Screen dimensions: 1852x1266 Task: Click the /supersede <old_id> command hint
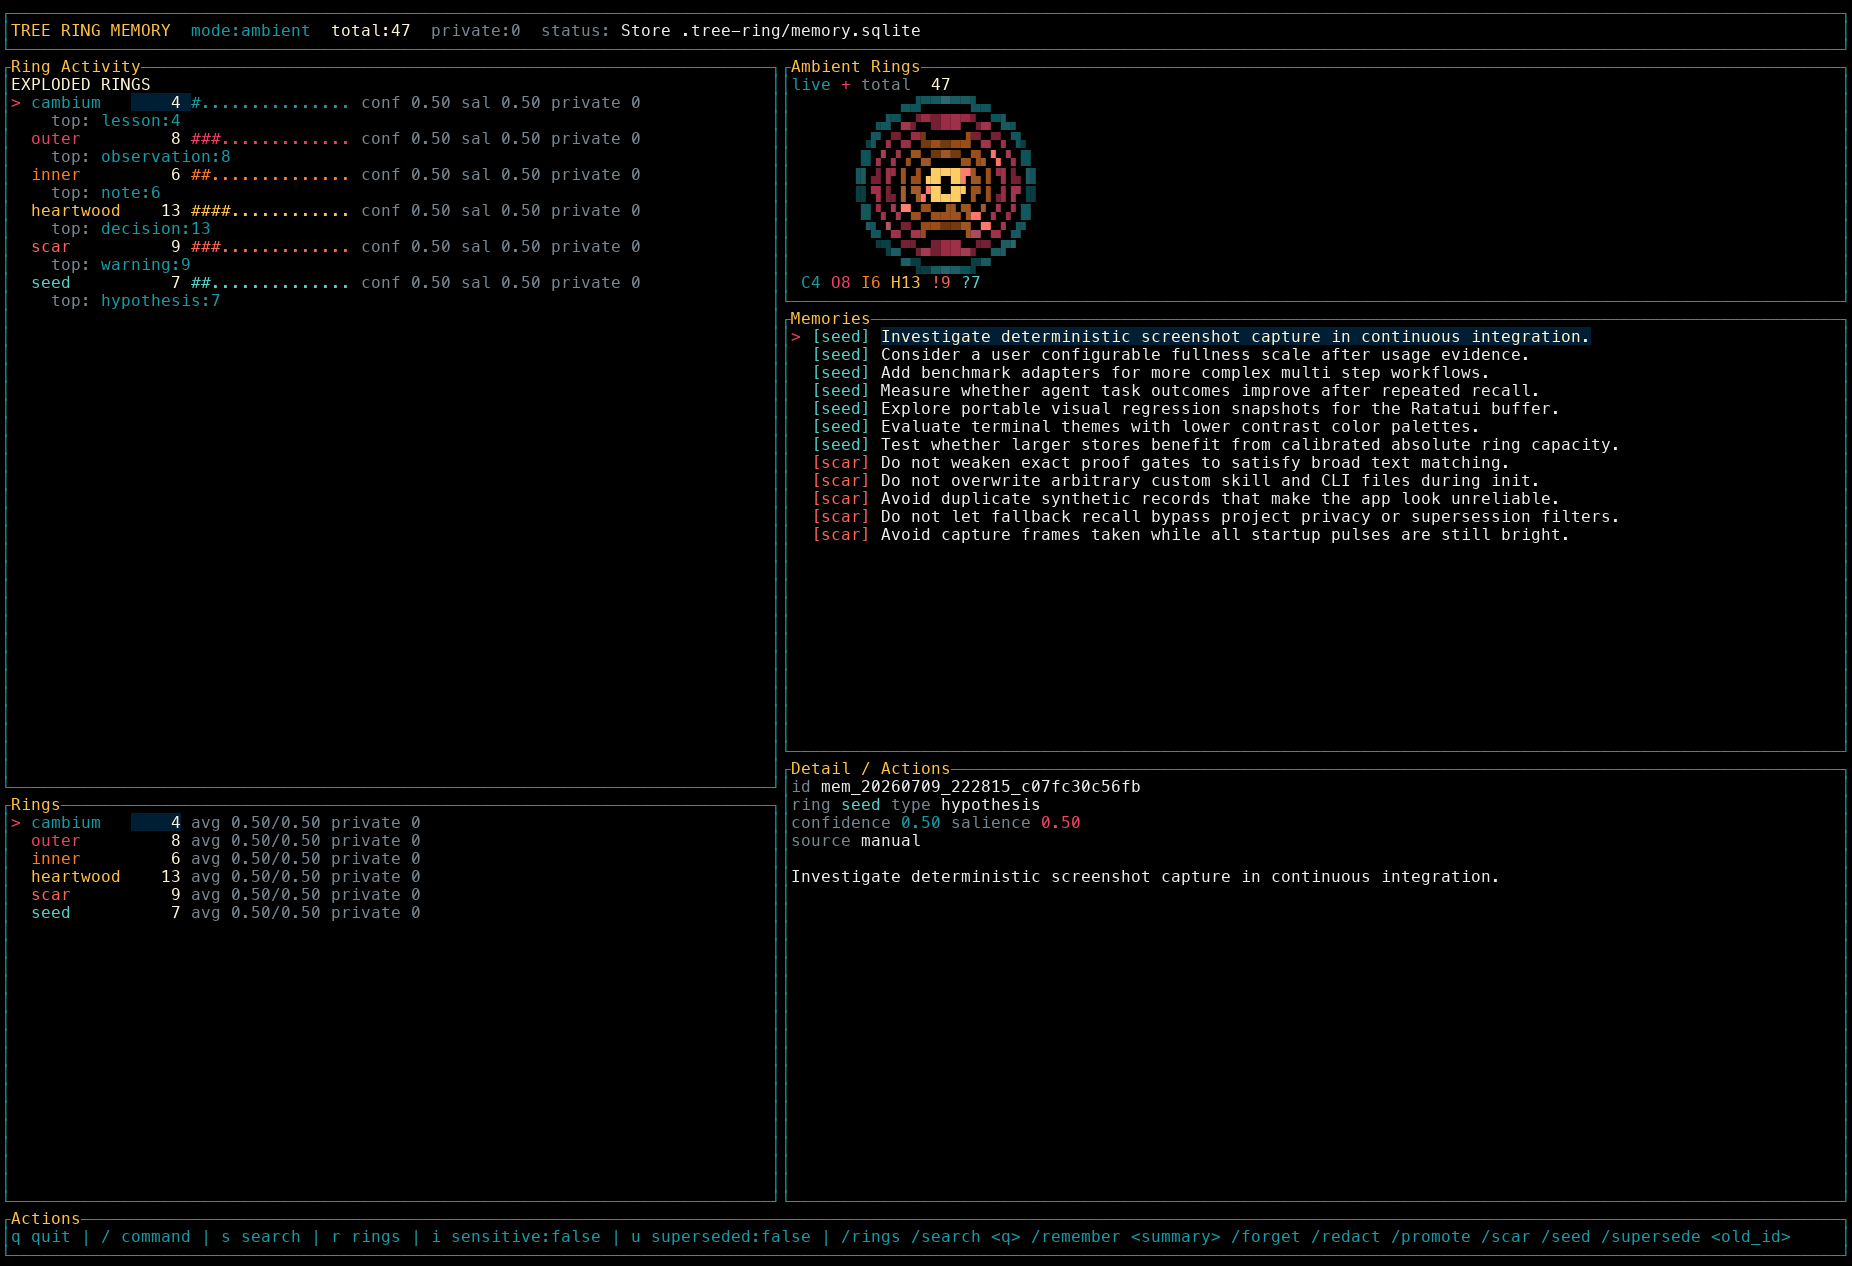(x=1696, y=1237)
